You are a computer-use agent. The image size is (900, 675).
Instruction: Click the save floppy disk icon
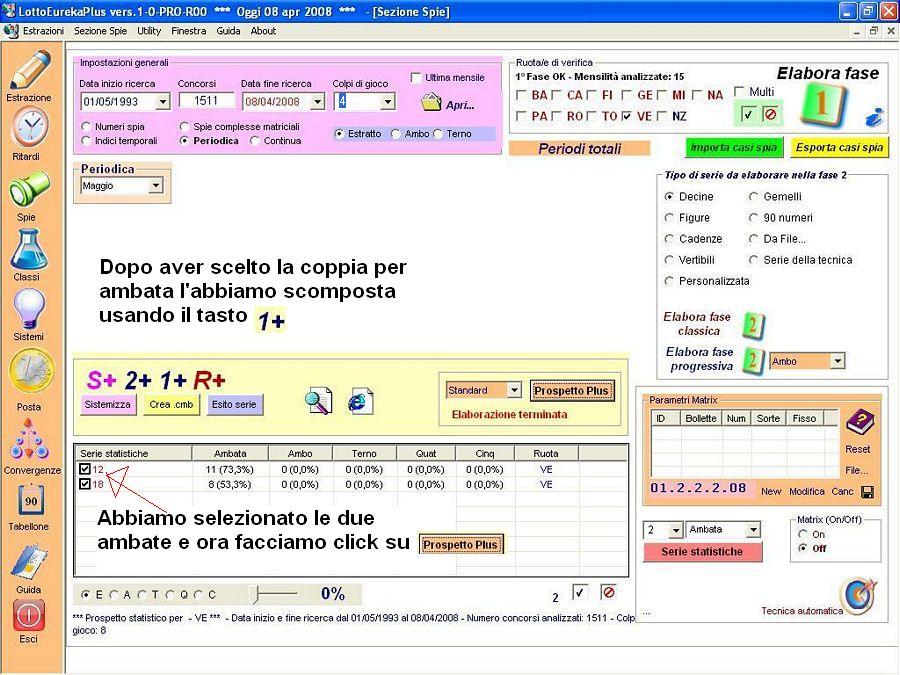868,492
